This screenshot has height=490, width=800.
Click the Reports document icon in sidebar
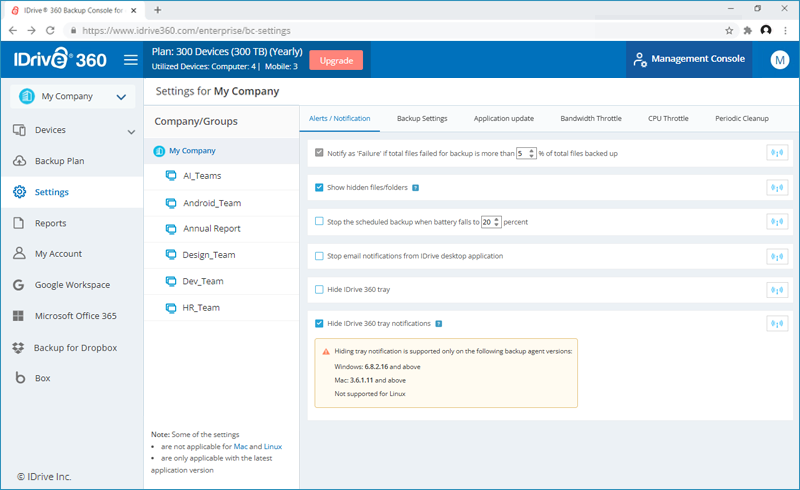point(19,223)
